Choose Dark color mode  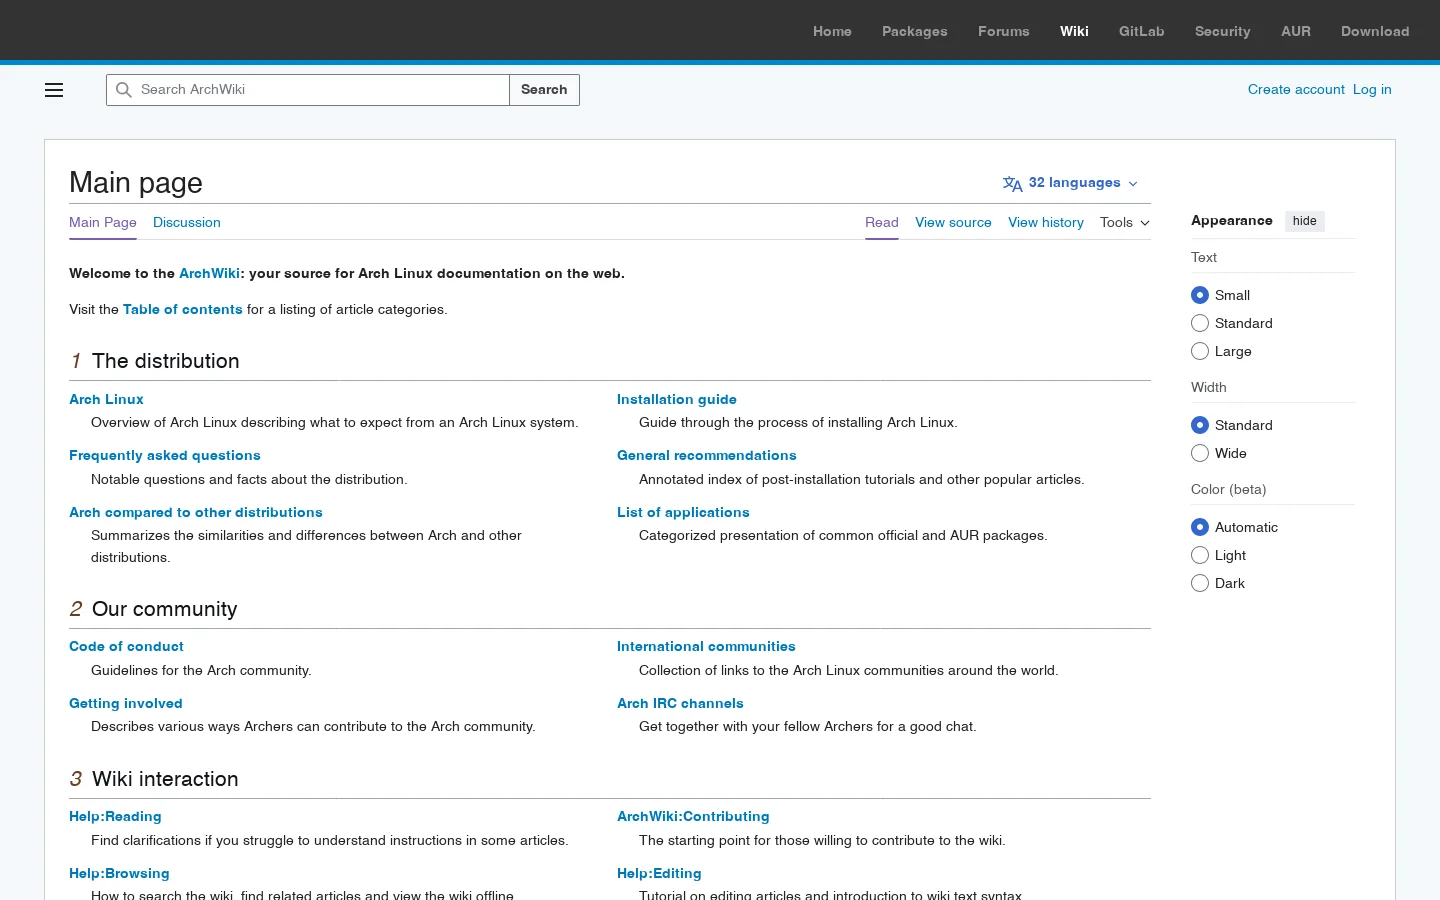coord(1200,583)
